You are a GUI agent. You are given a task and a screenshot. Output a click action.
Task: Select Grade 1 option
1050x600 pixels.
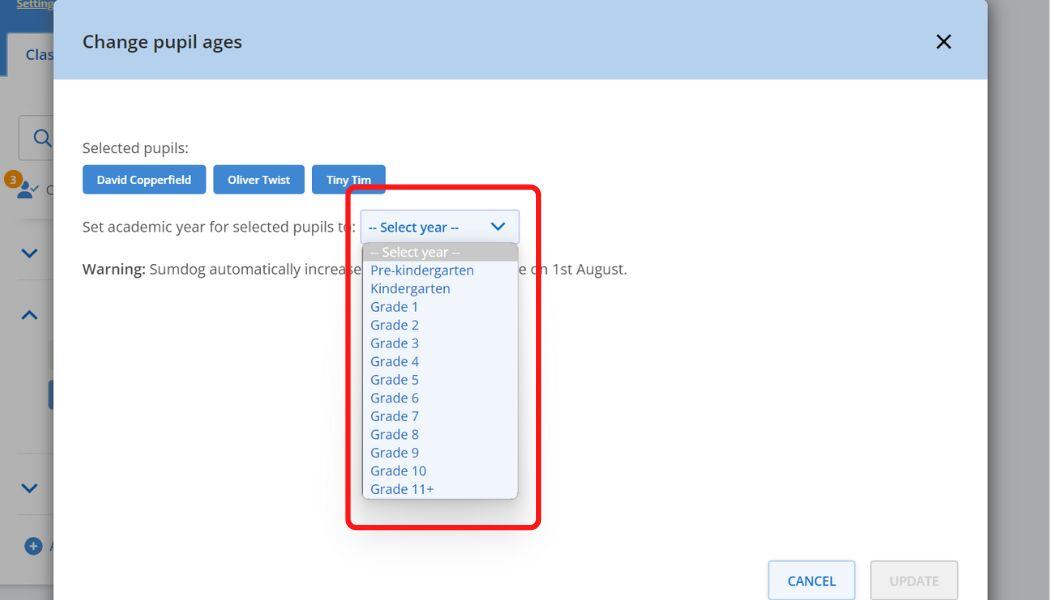pos(395,307)
